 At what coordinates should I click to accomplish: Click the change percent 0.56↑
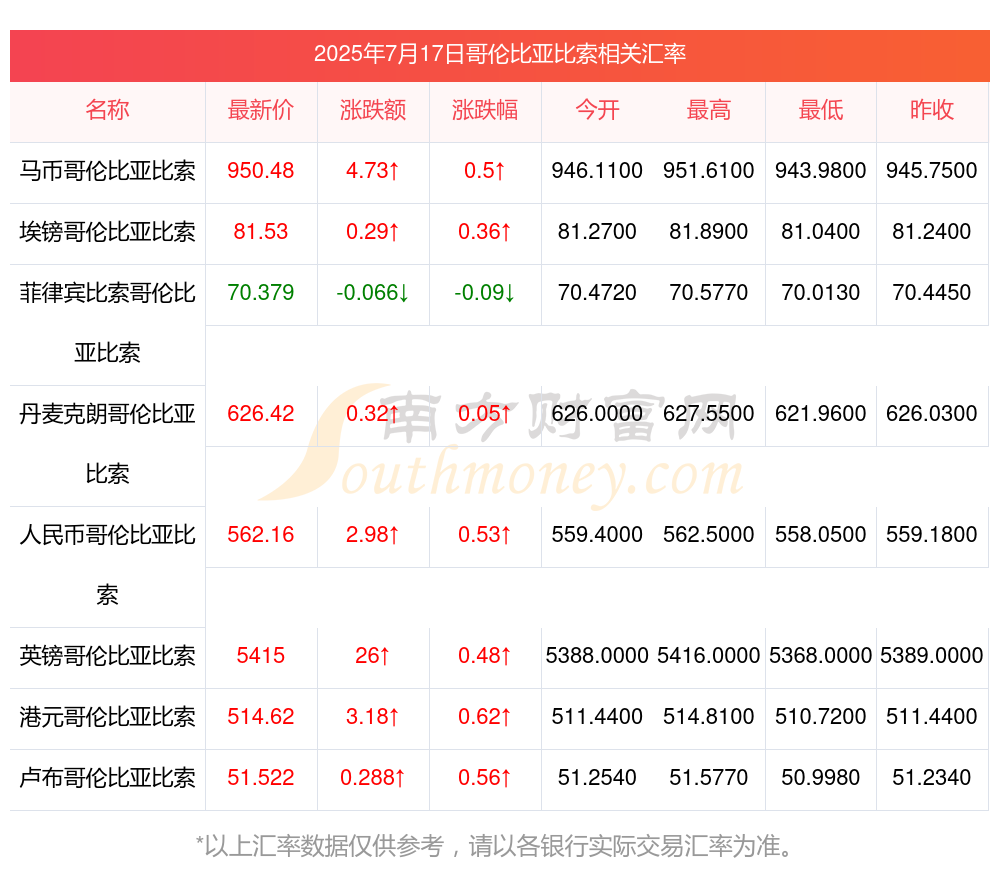tap(485, 777)
